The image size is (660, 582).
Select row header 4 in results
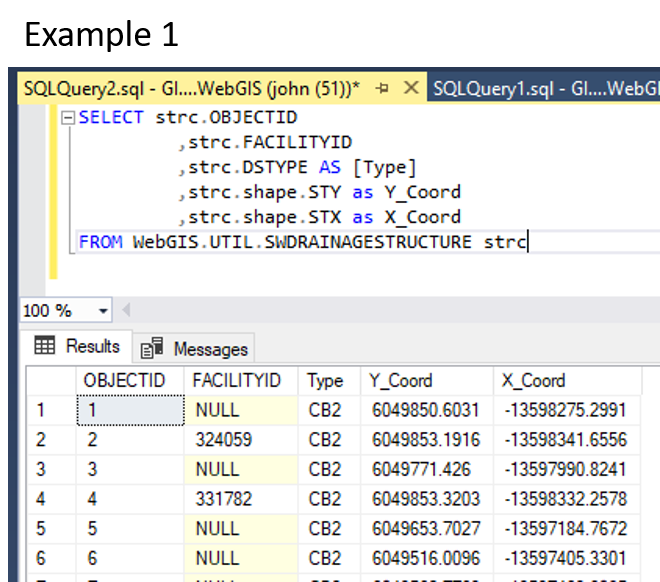point(51,499)
